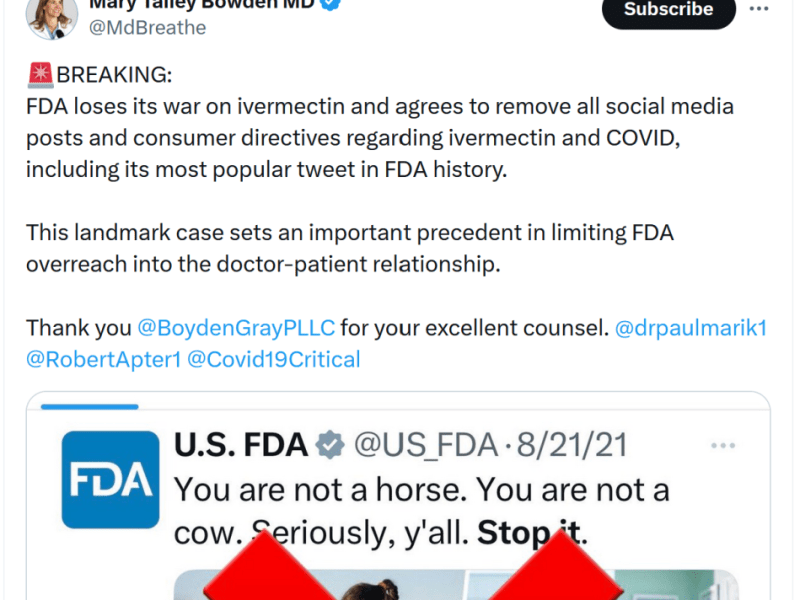This screenshot has width=800, height=600.
Task: Open the @RobertApter1 mention
Action: 104,359
